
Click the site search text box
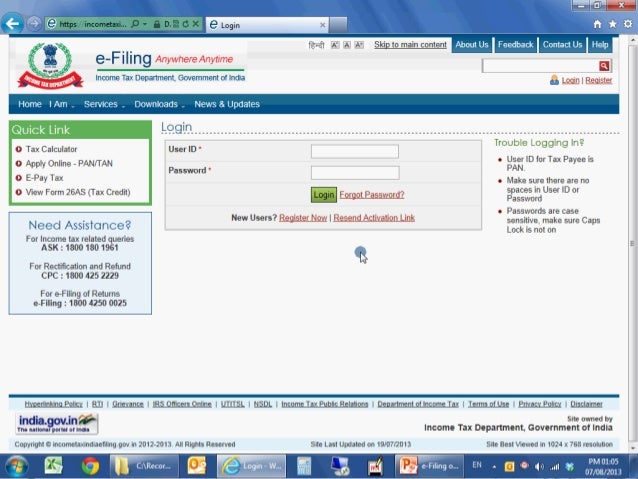click(x=540, y=66)
